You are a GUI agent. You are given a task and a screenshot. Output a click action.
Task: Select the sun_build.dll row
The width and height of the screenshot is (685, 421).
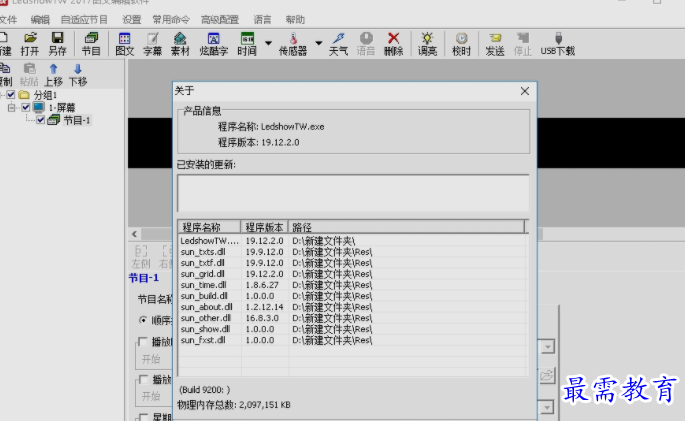(353, 296)
